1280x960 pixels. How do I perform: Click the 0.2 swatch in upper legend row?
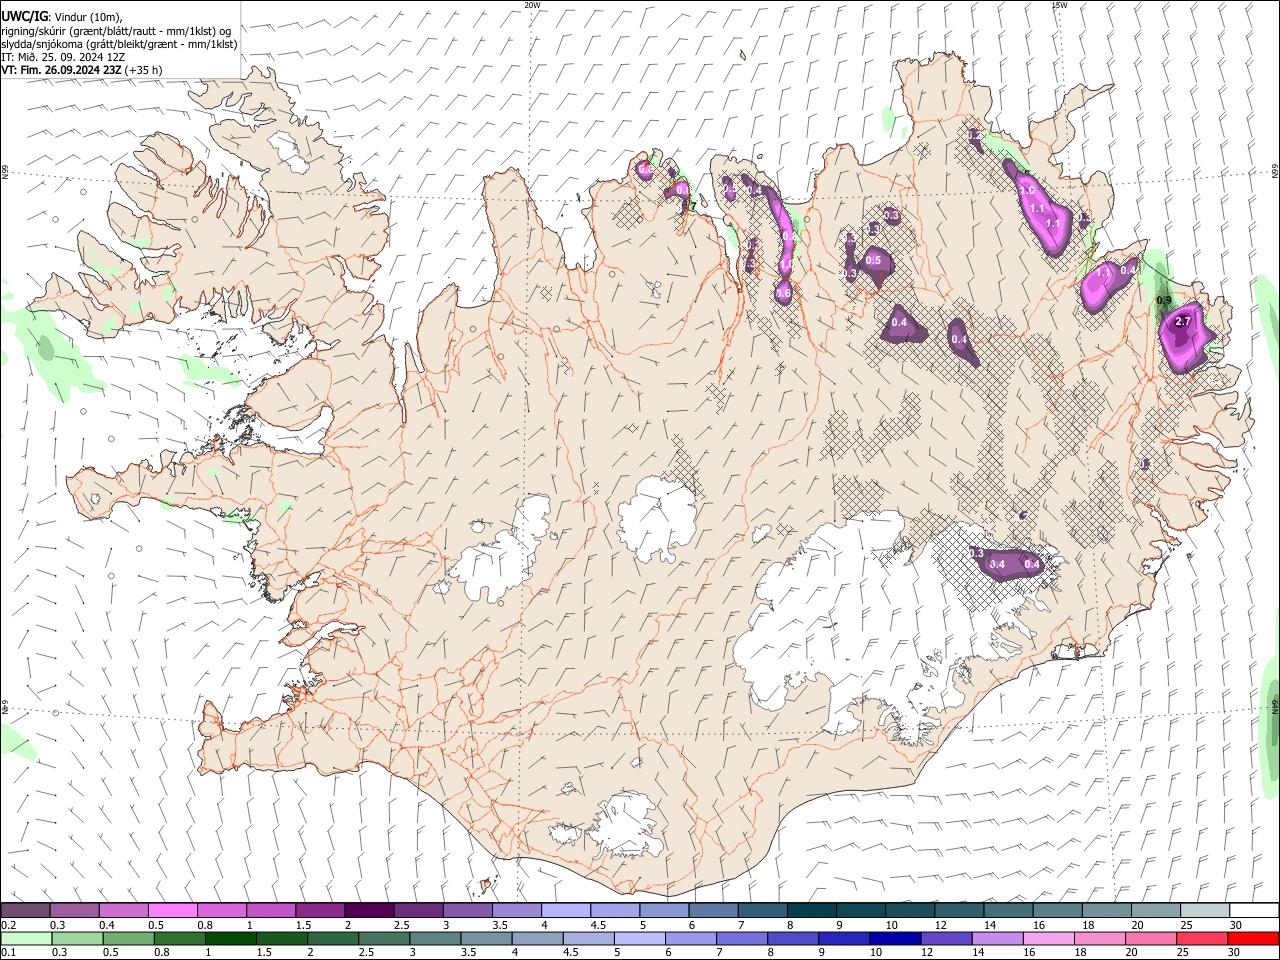pos(26,911)
